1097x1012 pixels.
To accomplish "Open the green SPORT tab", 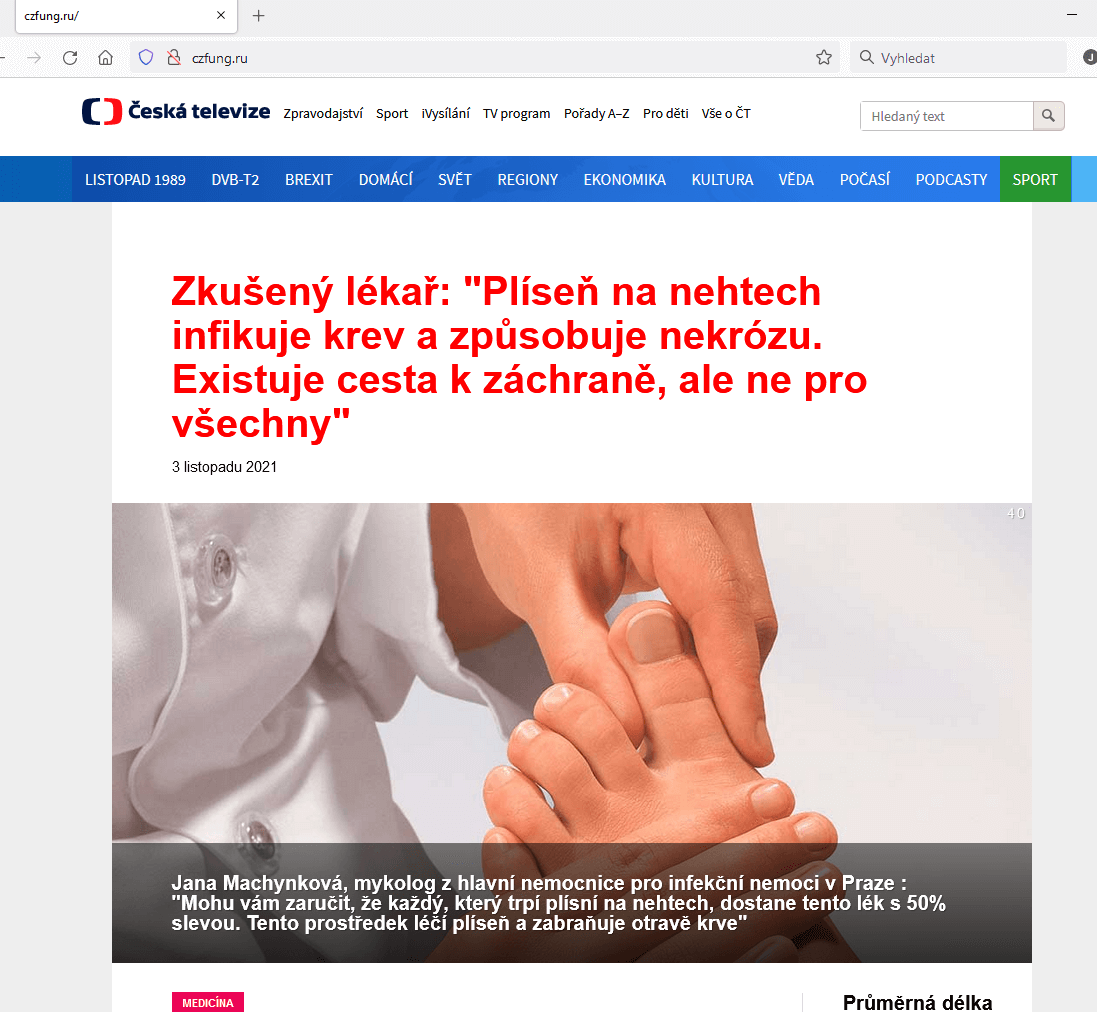I will (1035, 180).
